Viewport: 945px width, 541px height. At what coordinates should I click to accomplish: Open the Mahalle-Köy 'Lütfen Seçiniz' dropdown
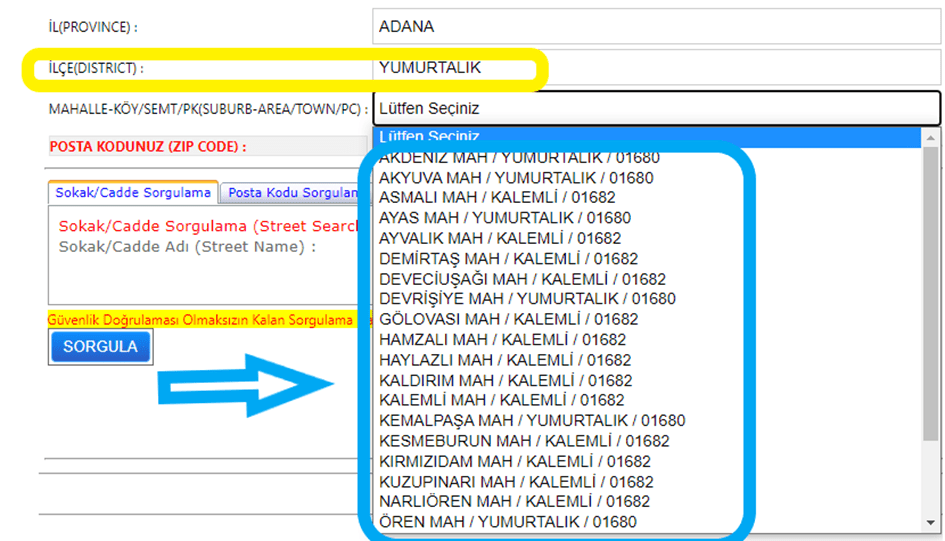tap(655, 108)
